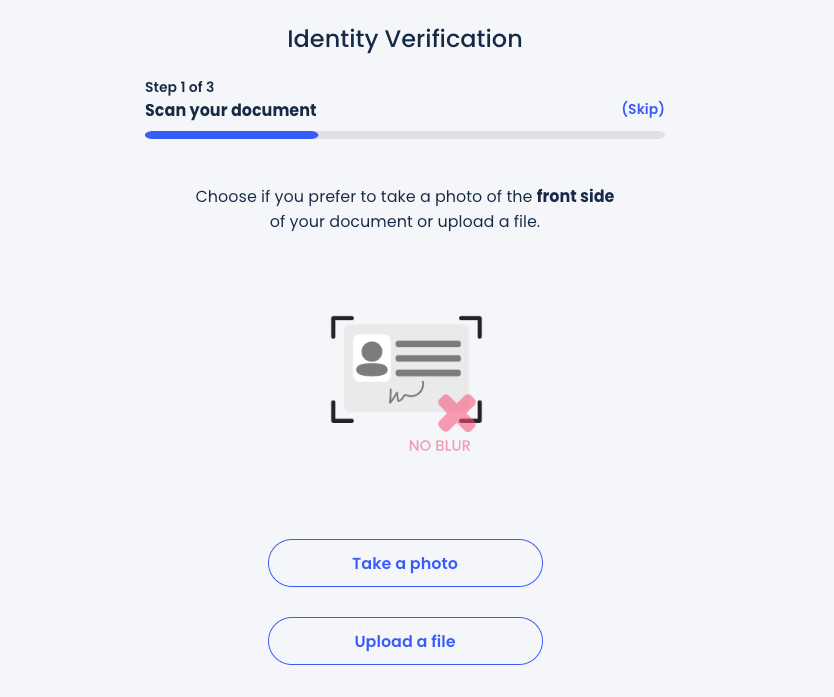Click the Scan your document heading
Viewport: 834px width, 697px height.
point(231,110)
